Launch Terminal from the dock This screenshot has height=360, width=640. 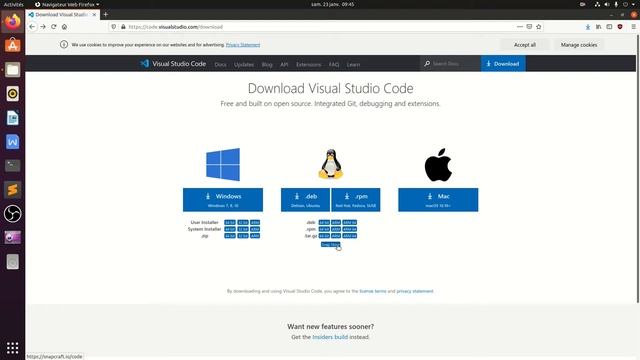click(13, 165)
